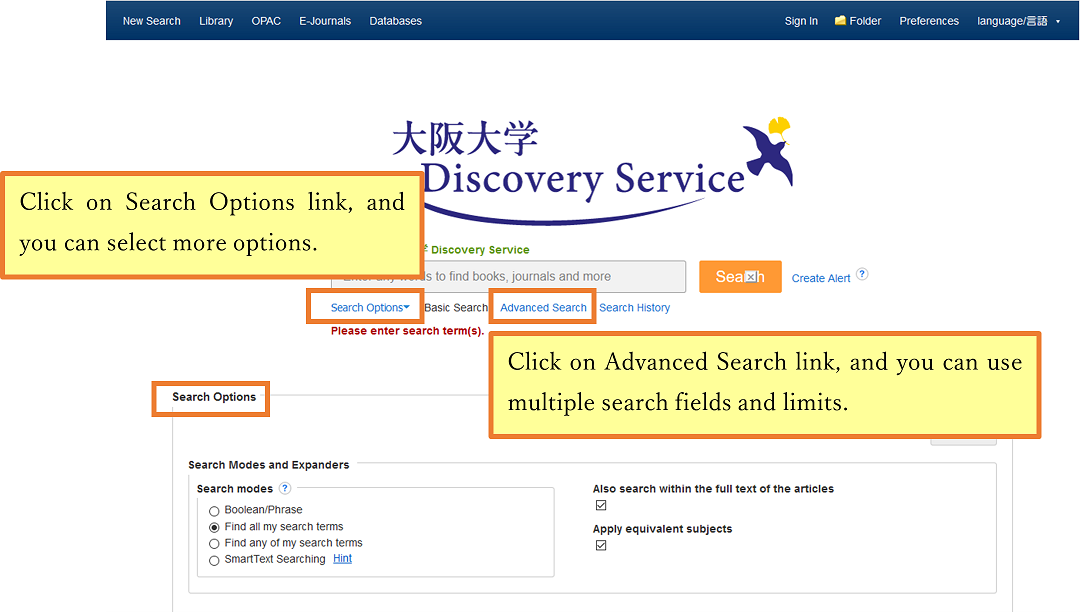1080x612 pixels.
Task: Click the Search Modes and Expanders heading
Action: click(x=269, y=465)
